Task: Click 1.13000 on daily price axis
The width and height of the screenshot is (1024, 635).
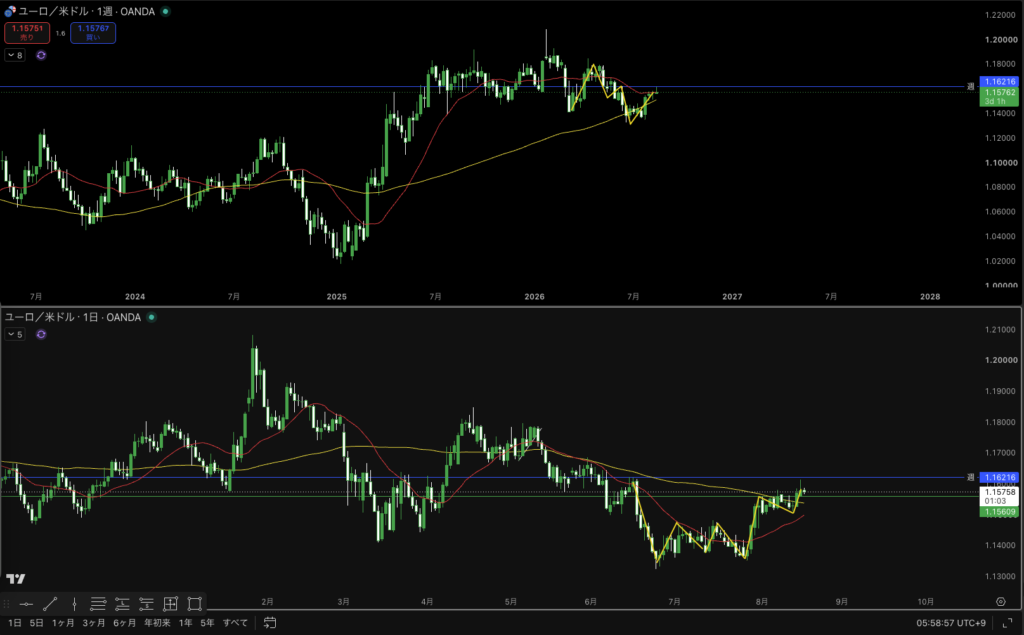Action: tap(1001, 577)
